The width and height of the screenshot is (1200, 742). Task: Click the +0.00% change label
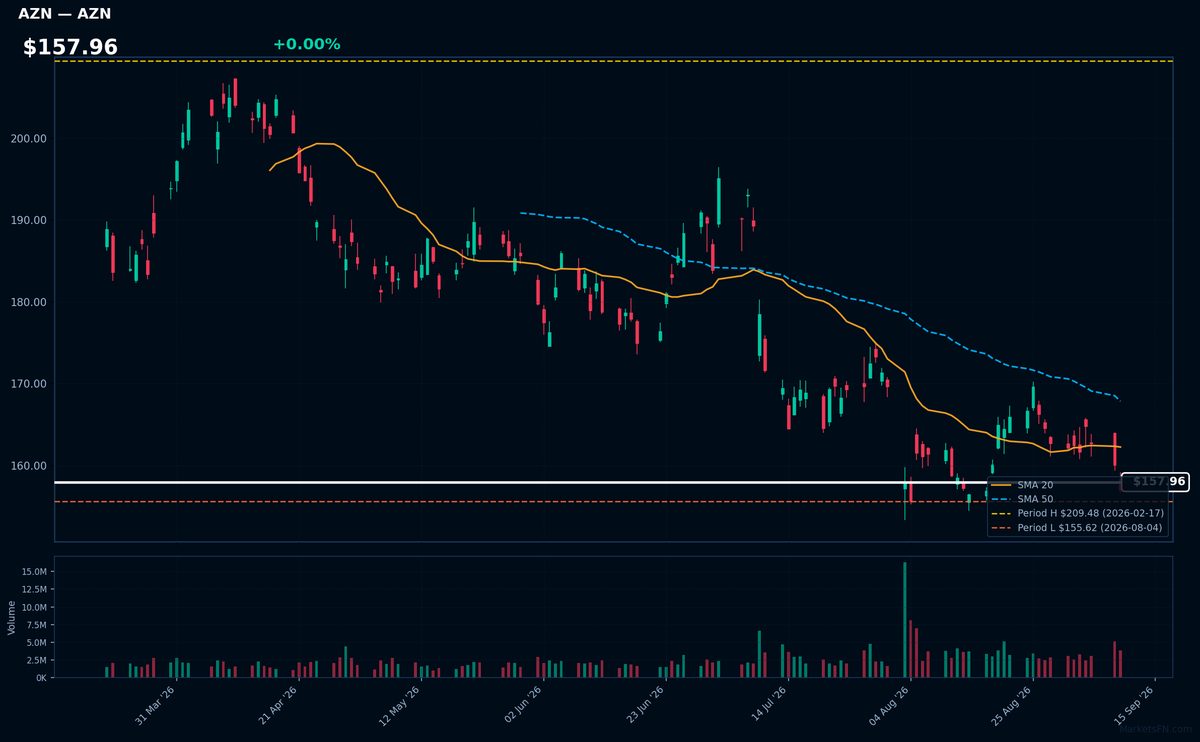[x=306, y=44]
